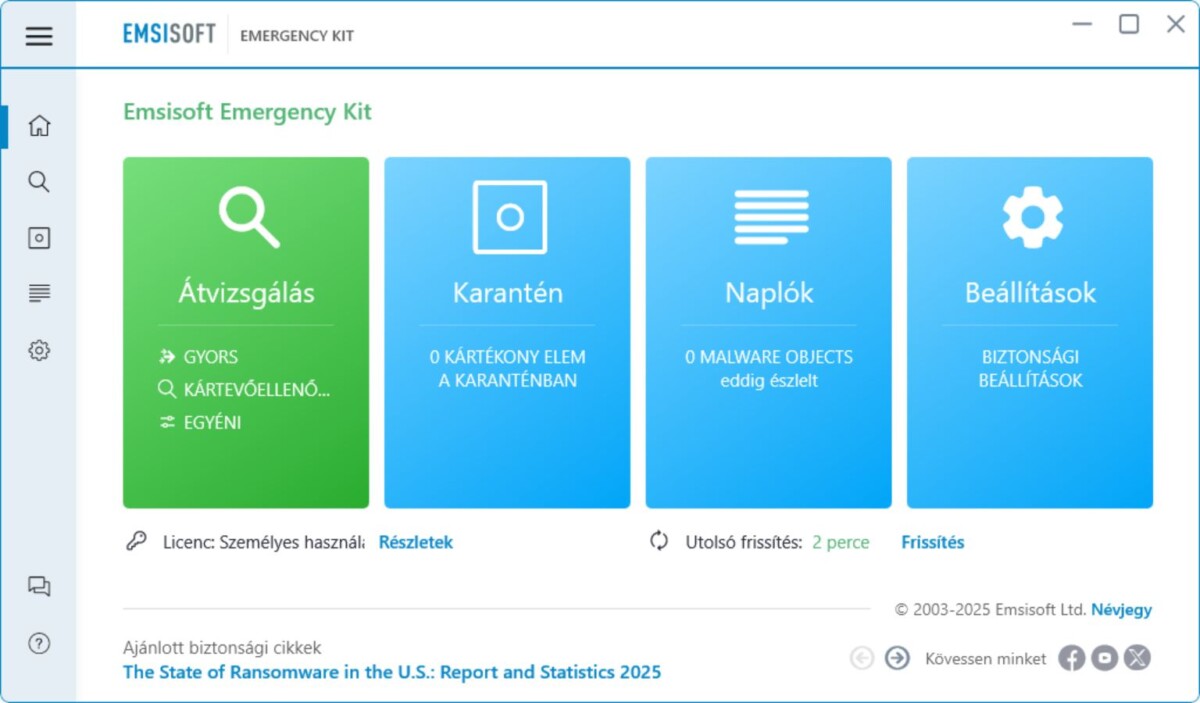Select the Home icon in the sidebar
The width and height of the screenshot is (1200, 703).
tap(39, 126)
